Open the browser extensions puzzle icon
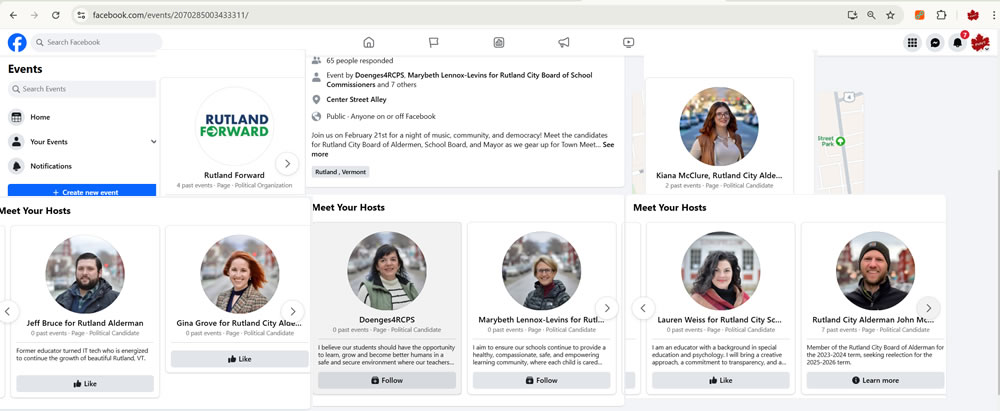Screen dimensions: 1000x411 (941, 15)
